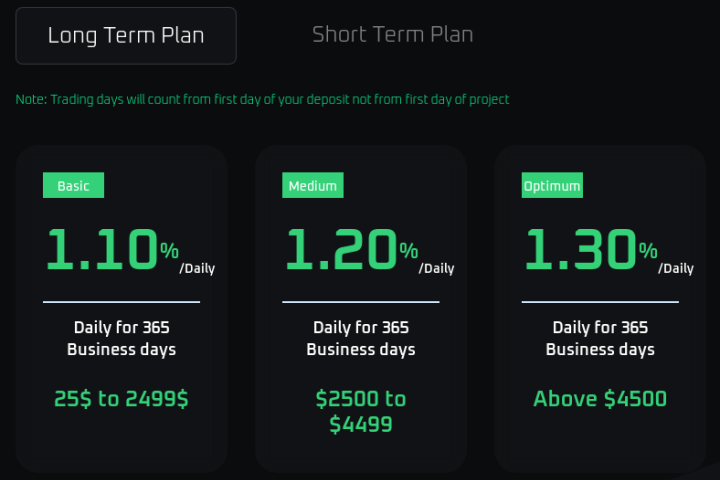Click the Optimum plan badge
Image resolution: width=720 pixels, height=480 pixels.
point(552,186)
